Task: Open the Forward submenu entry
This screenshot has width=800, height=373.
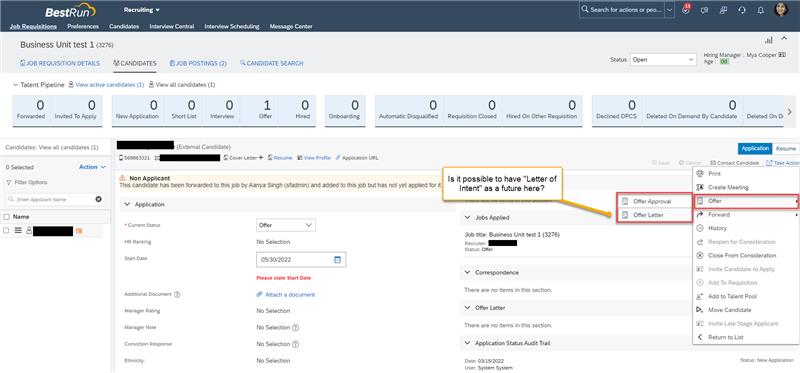Action: click(x=745, y=215)
